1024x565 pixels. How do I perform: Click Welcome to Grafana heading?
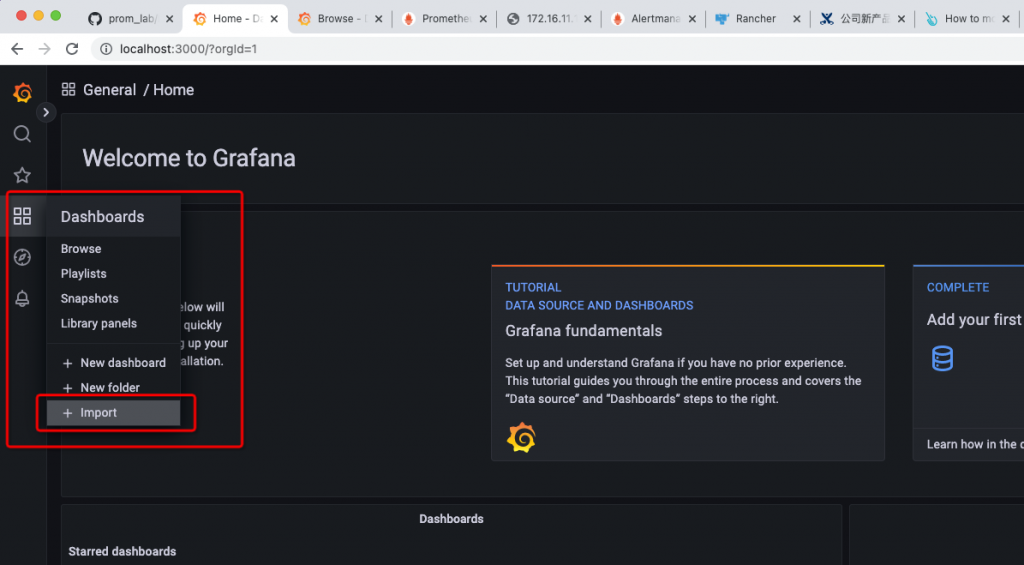(x=189, y=158)
